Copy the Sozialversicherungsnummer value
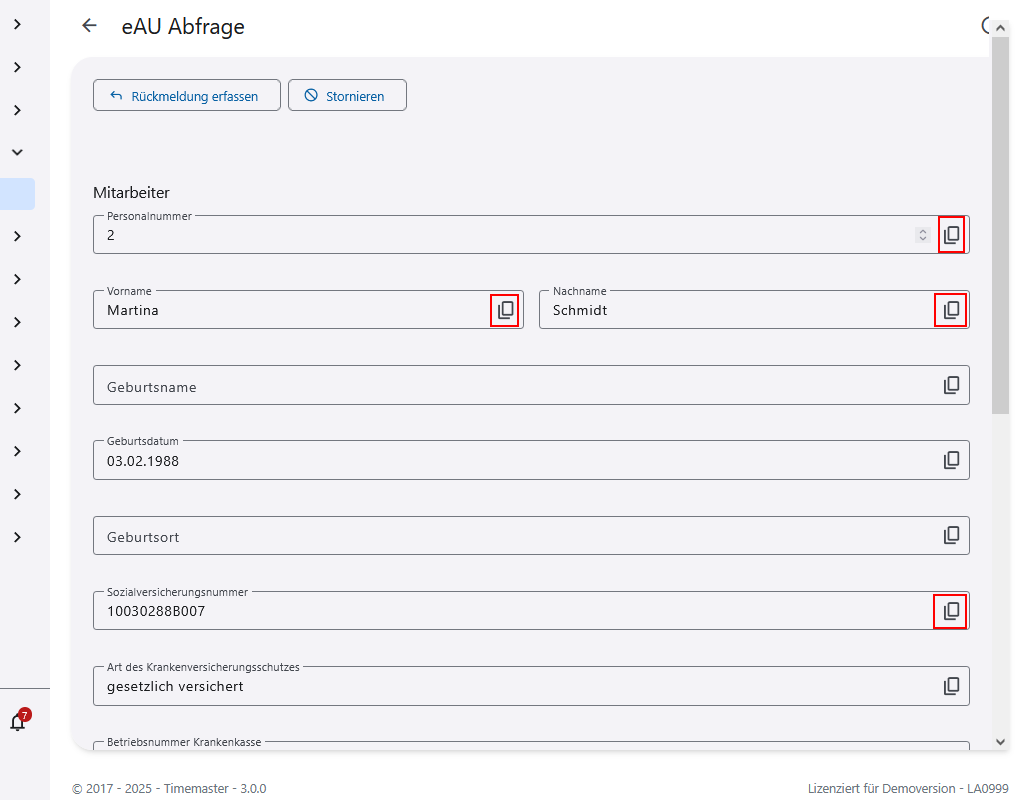The height and width of the screenshot is (800, 1024). click(951, 610)
